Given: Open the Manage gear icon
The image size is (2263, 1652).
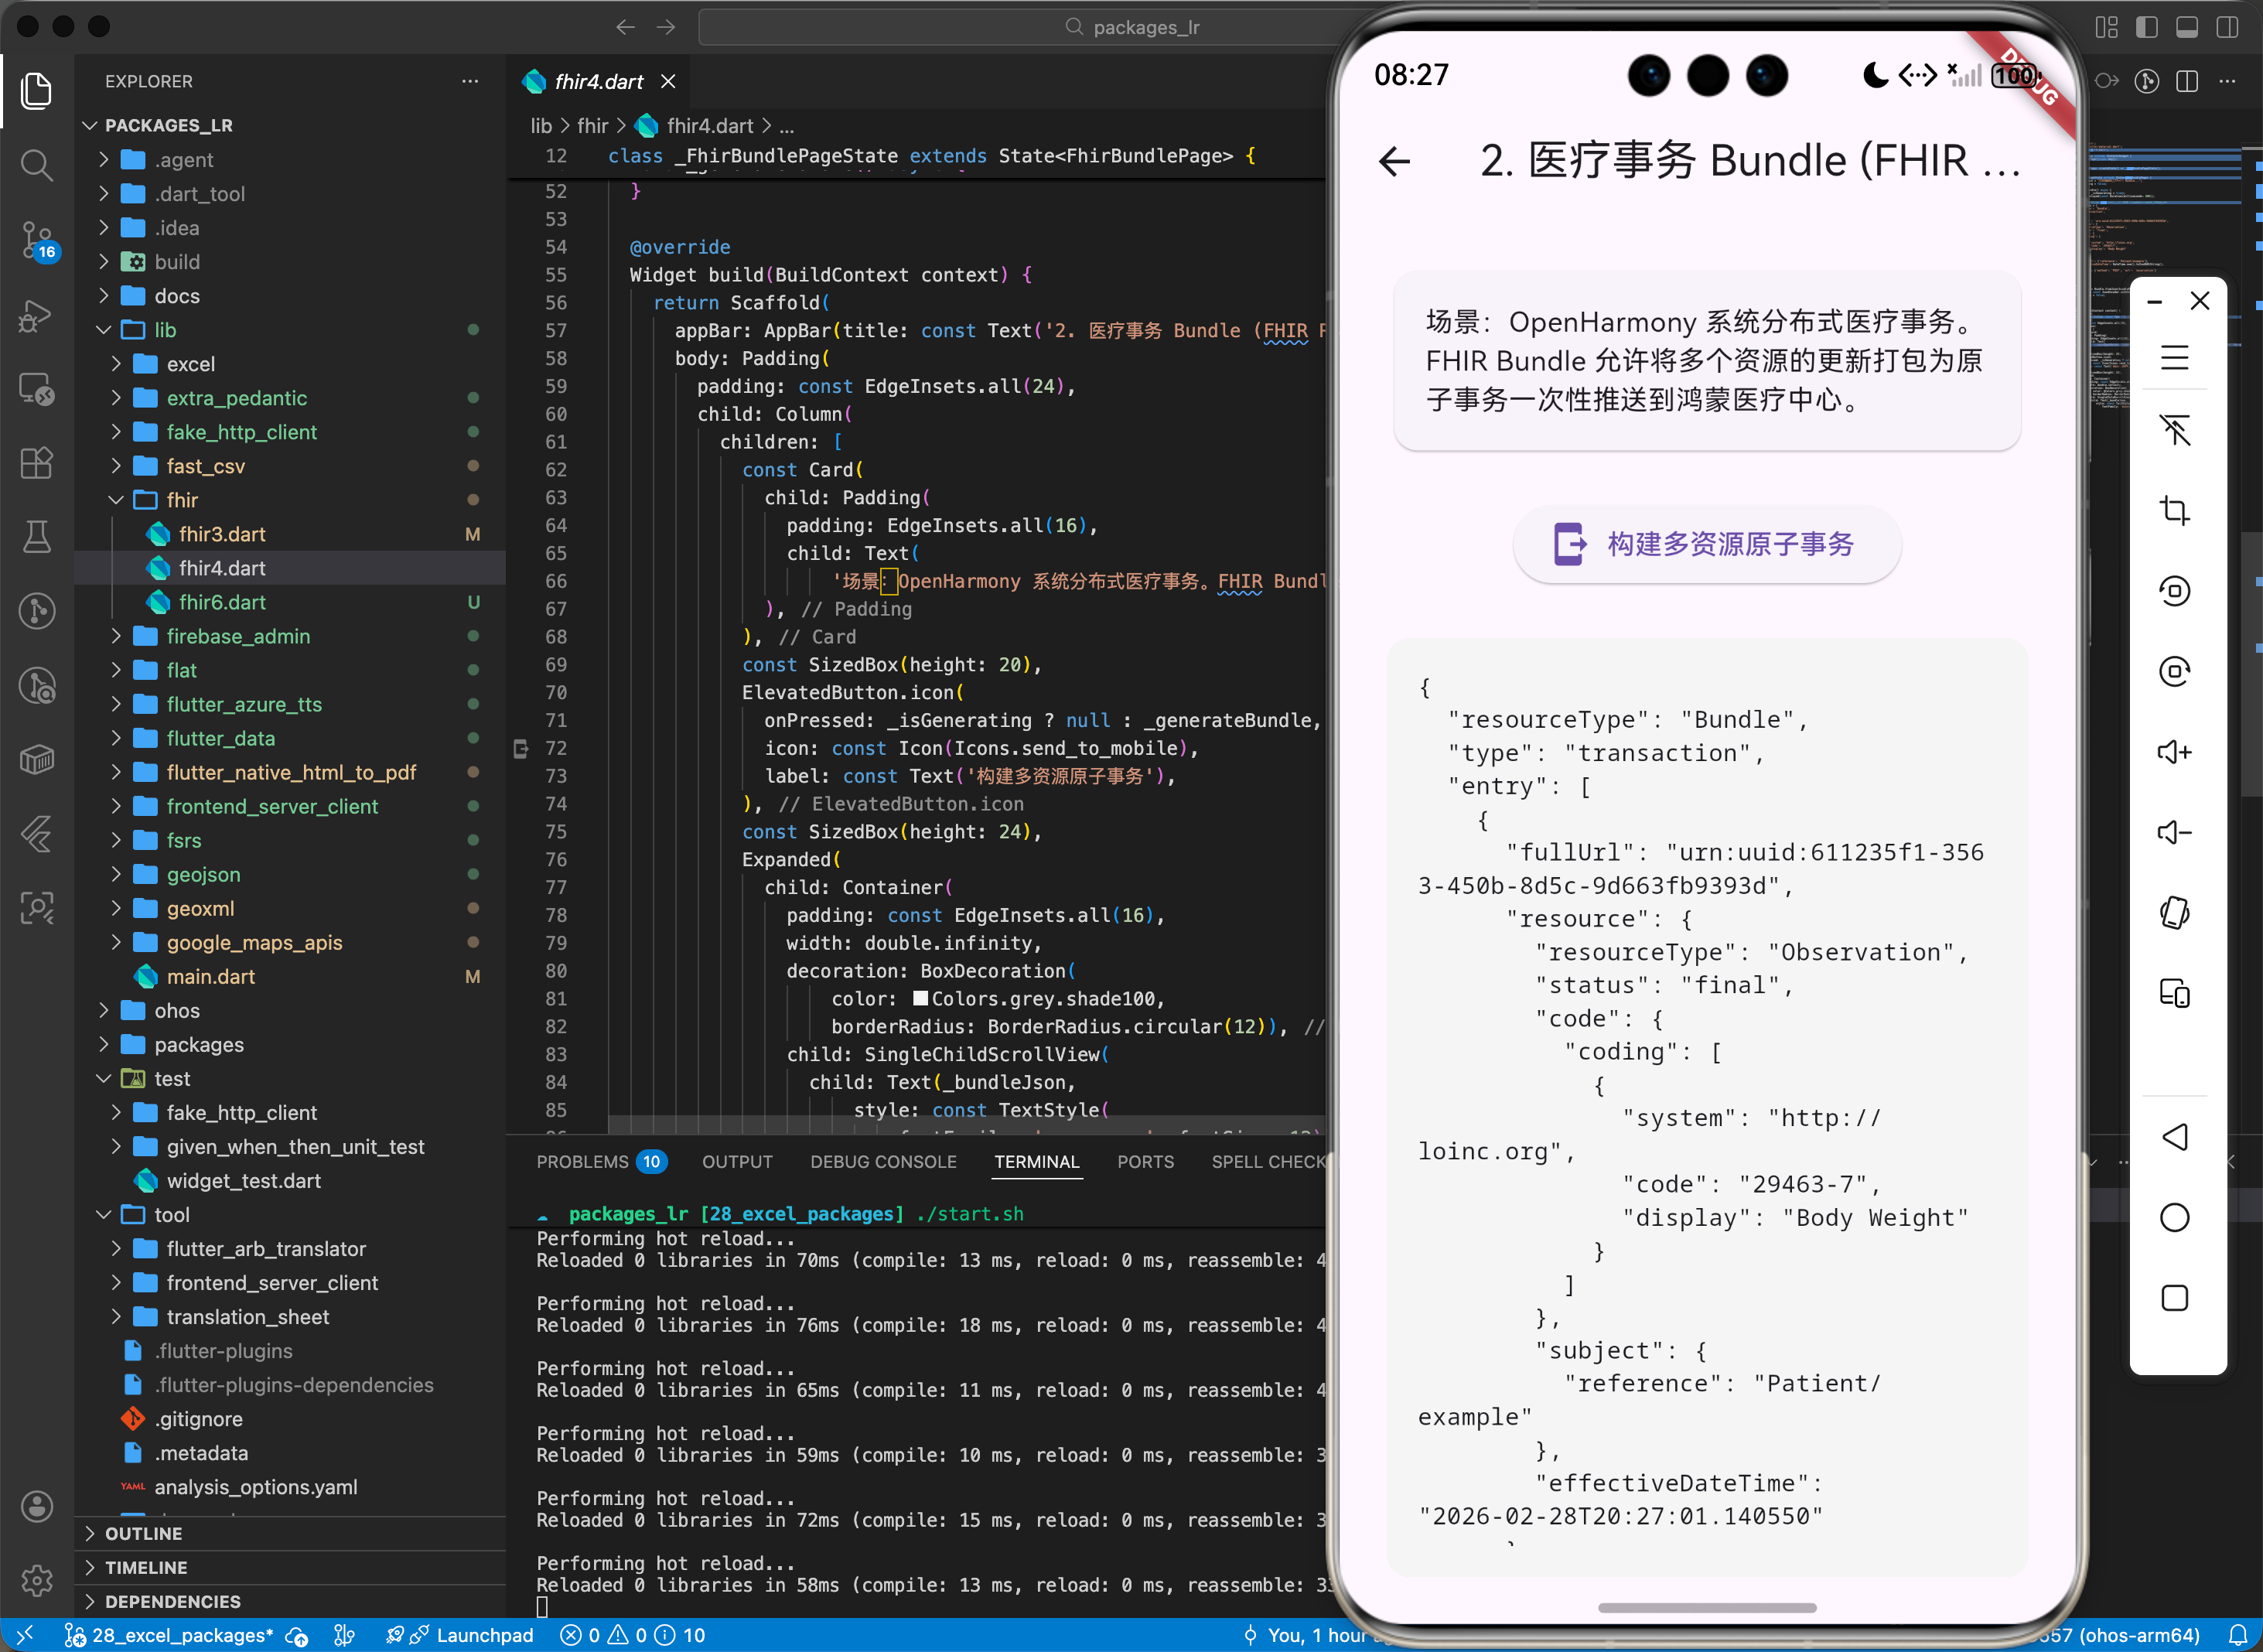Looking at the screenshot, I should (37, 1580).
